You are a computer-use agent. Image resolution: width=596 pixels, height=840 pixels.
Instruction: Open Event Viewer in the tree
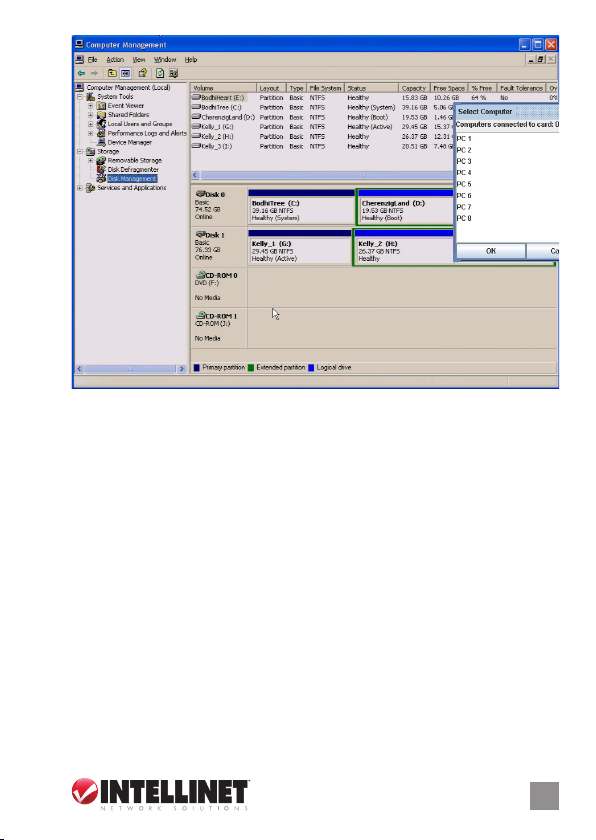click(125, 106)
